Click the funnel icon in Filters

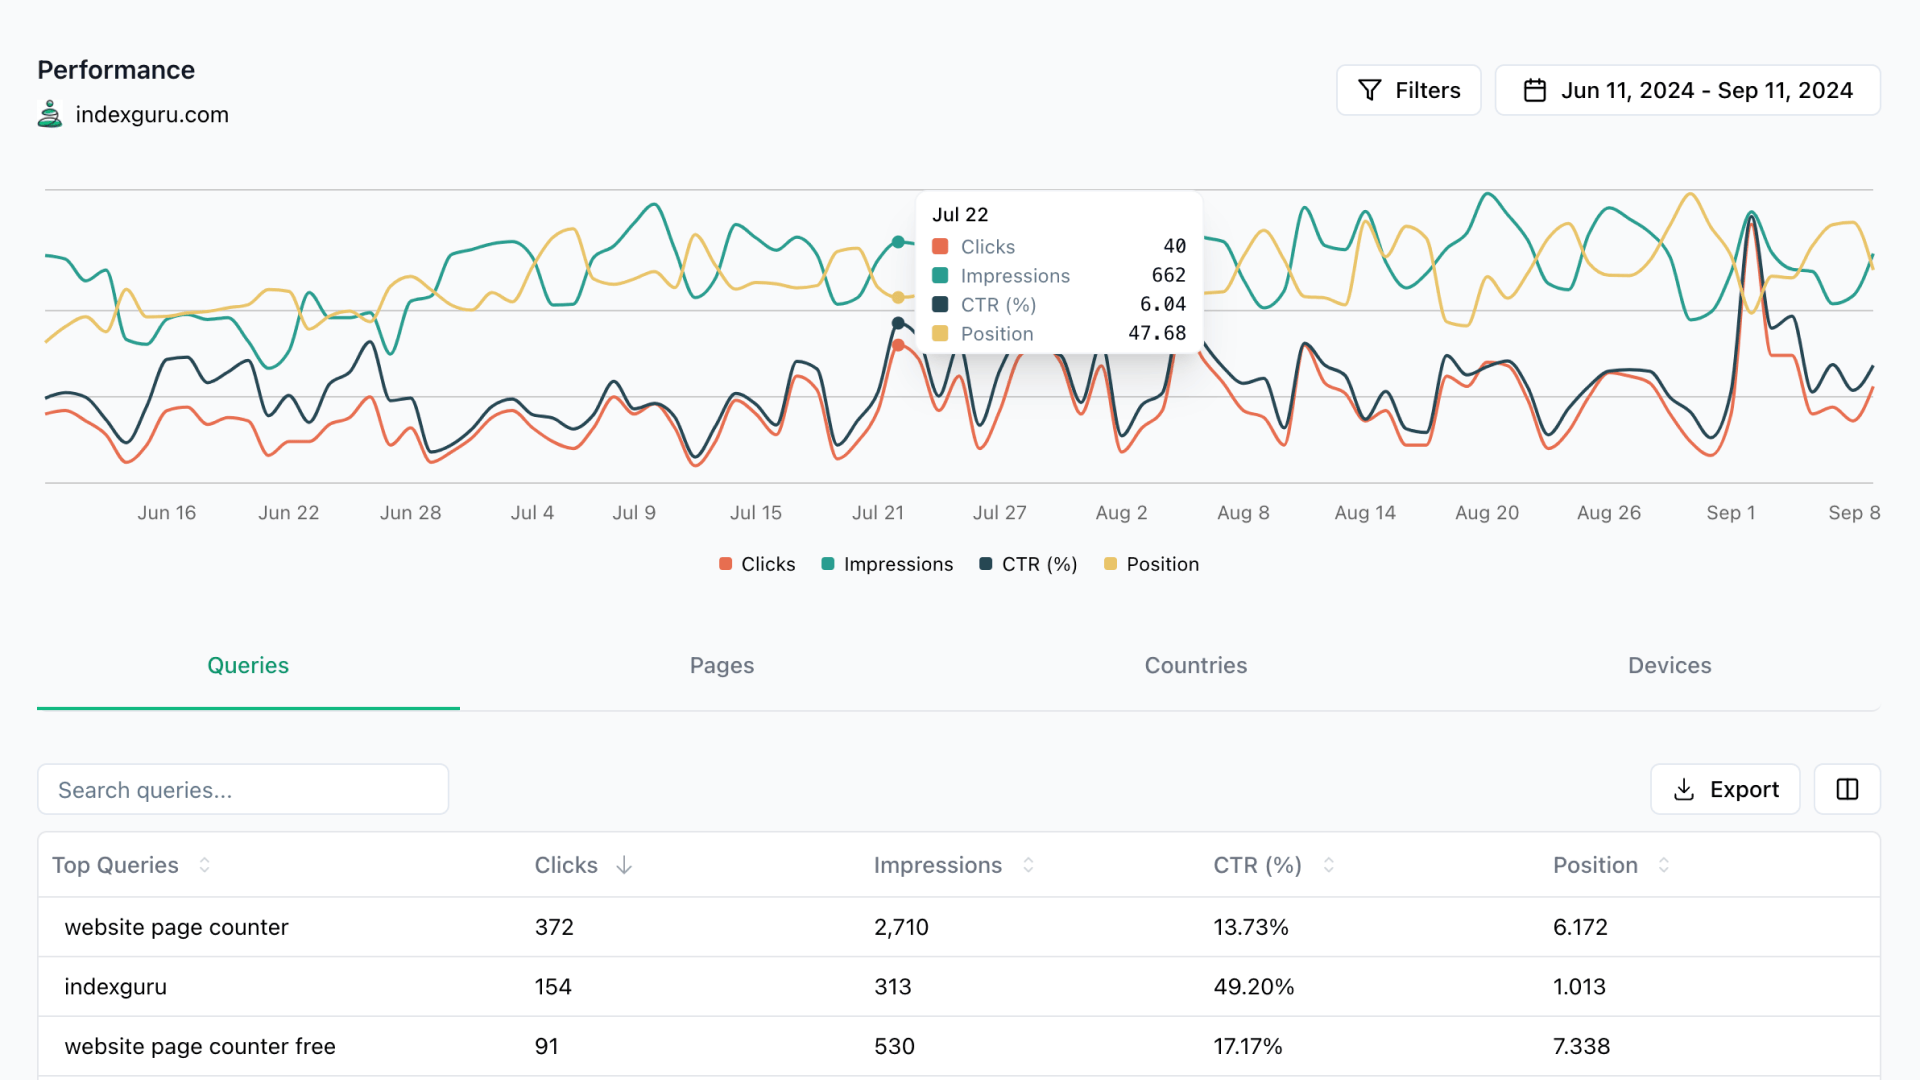coord(1369,91)
